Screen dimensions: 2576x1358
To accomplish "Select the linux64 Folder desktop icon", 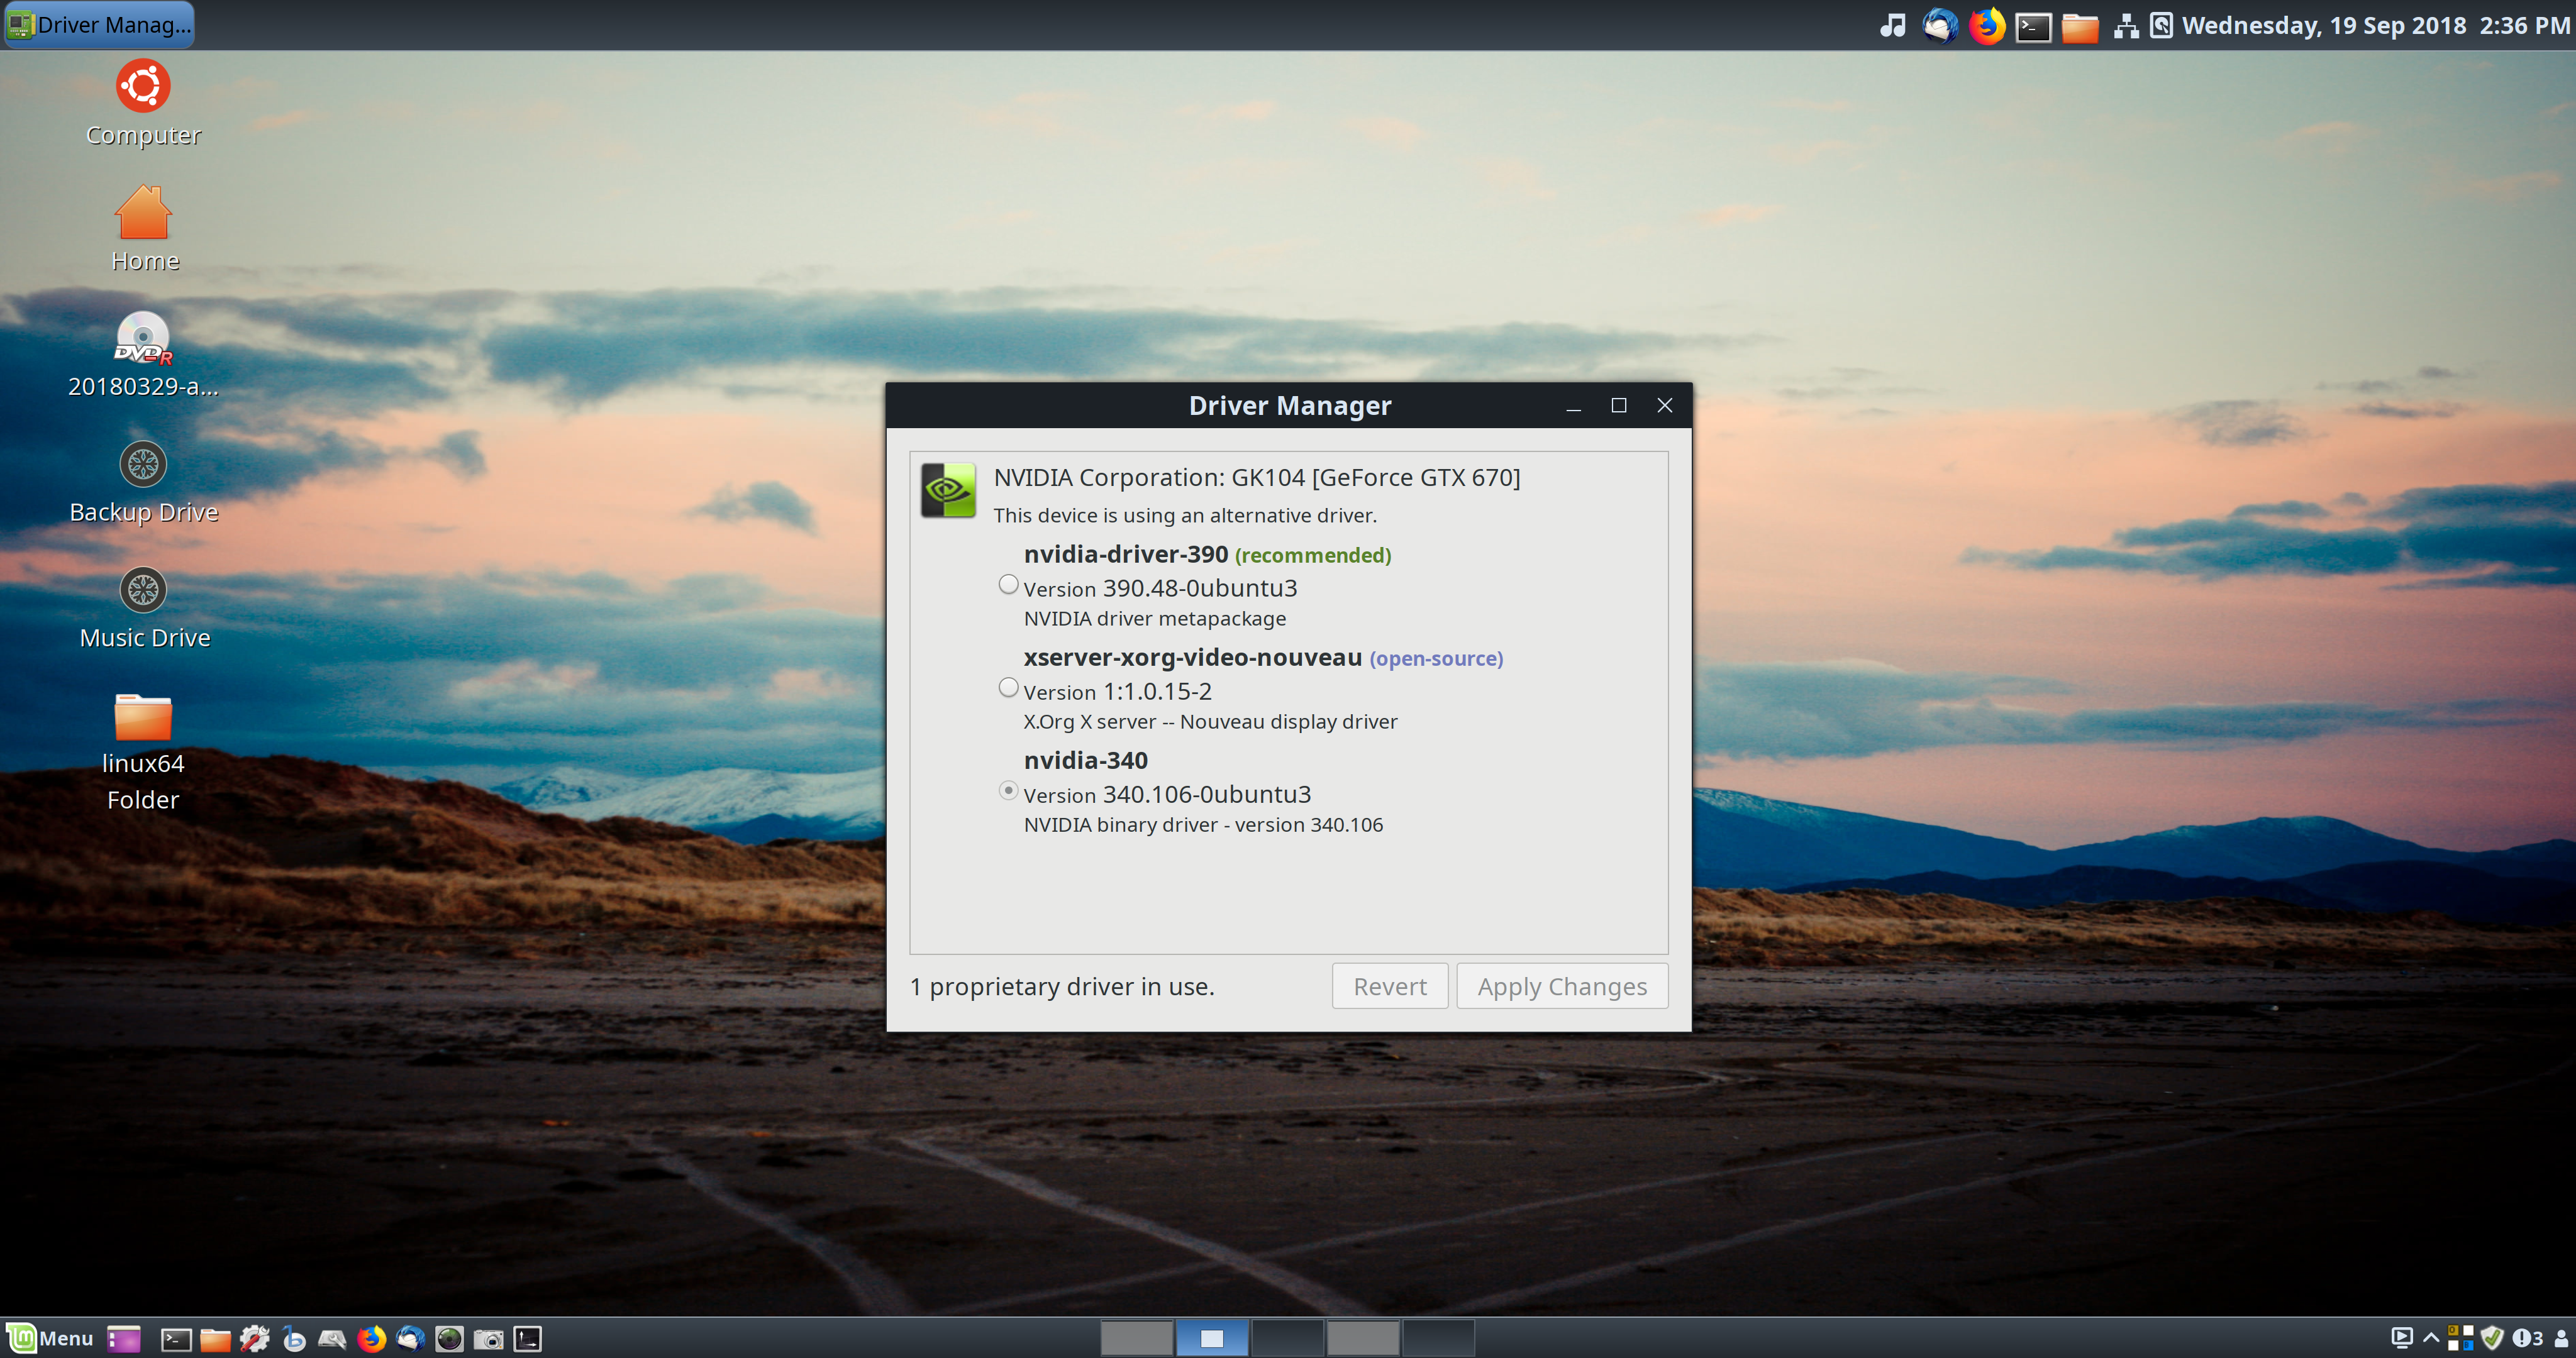I will pyautogui.click(x=143, y=752).
